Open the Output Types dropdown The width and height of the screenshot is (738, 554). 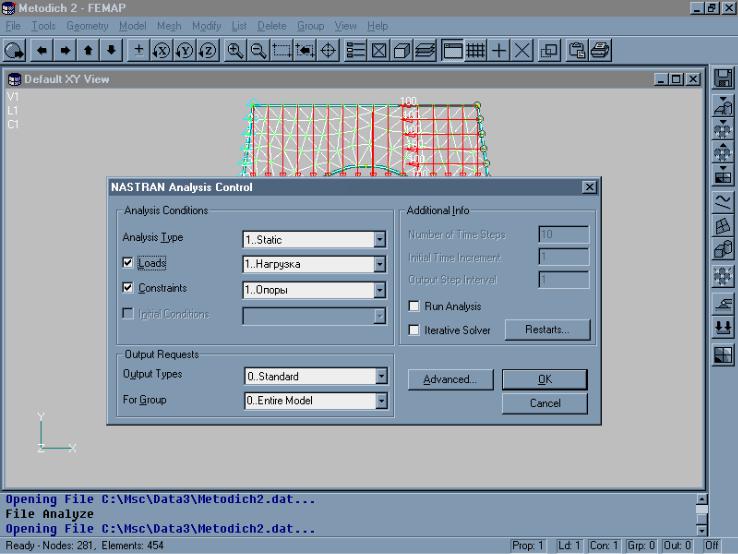[x=381, y=376]
